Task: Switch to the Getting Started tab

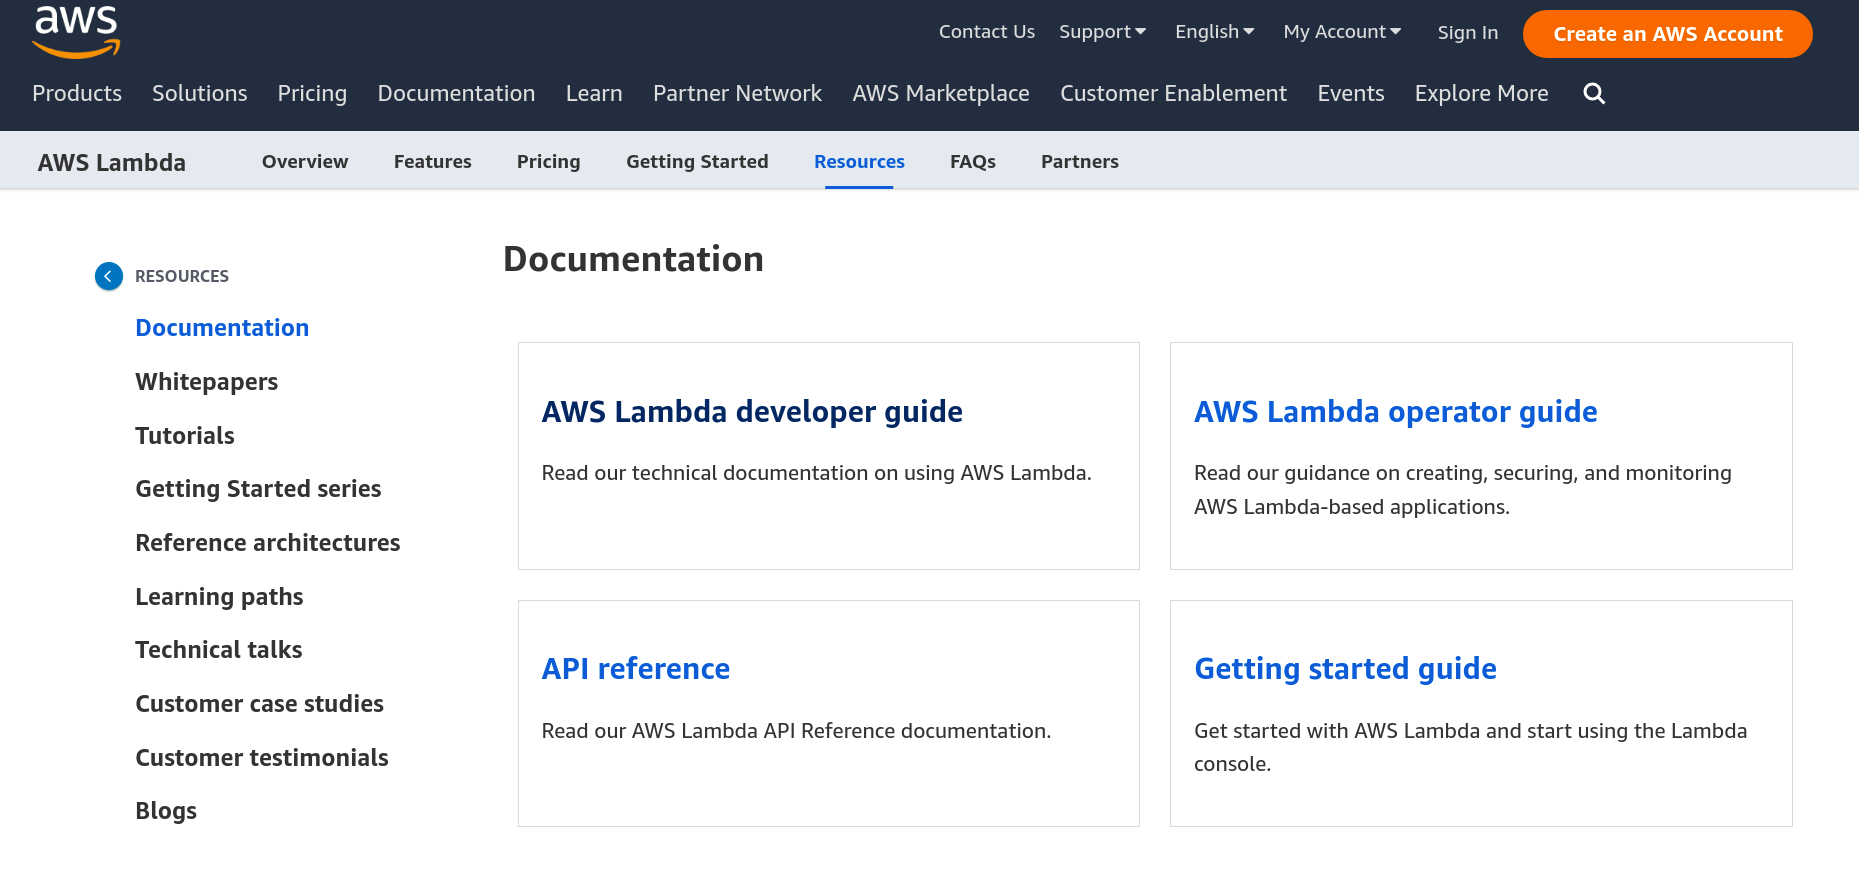Action: [697, 162]
